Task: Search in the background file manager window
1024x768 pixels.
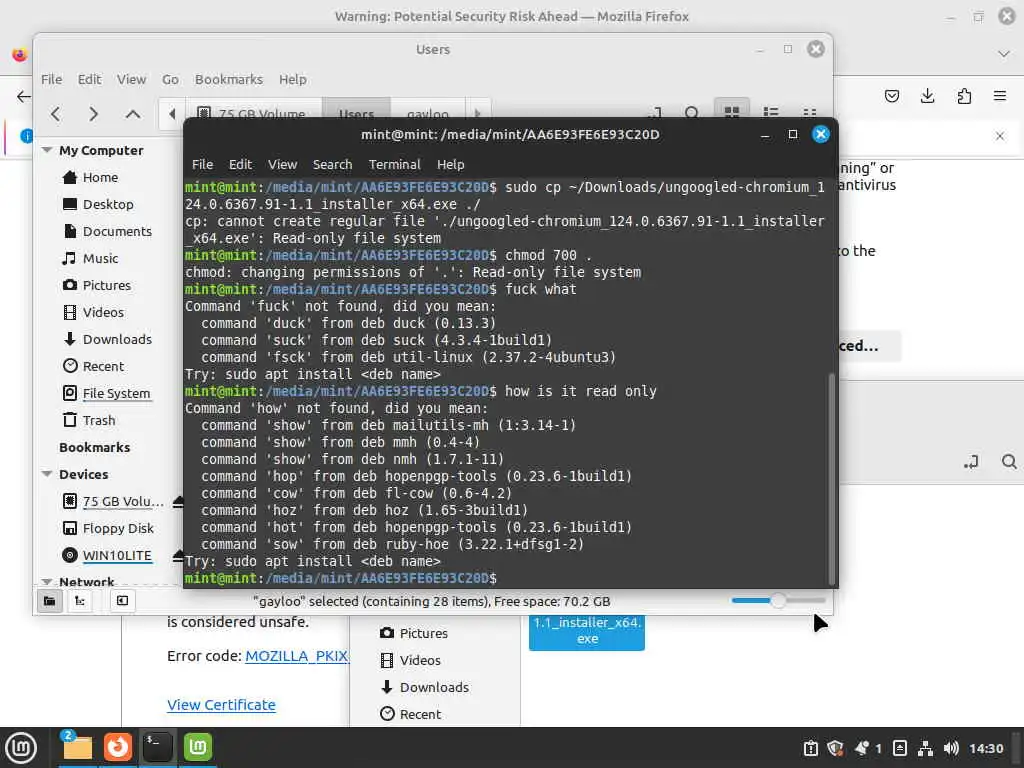Action: coord(1009,462)
